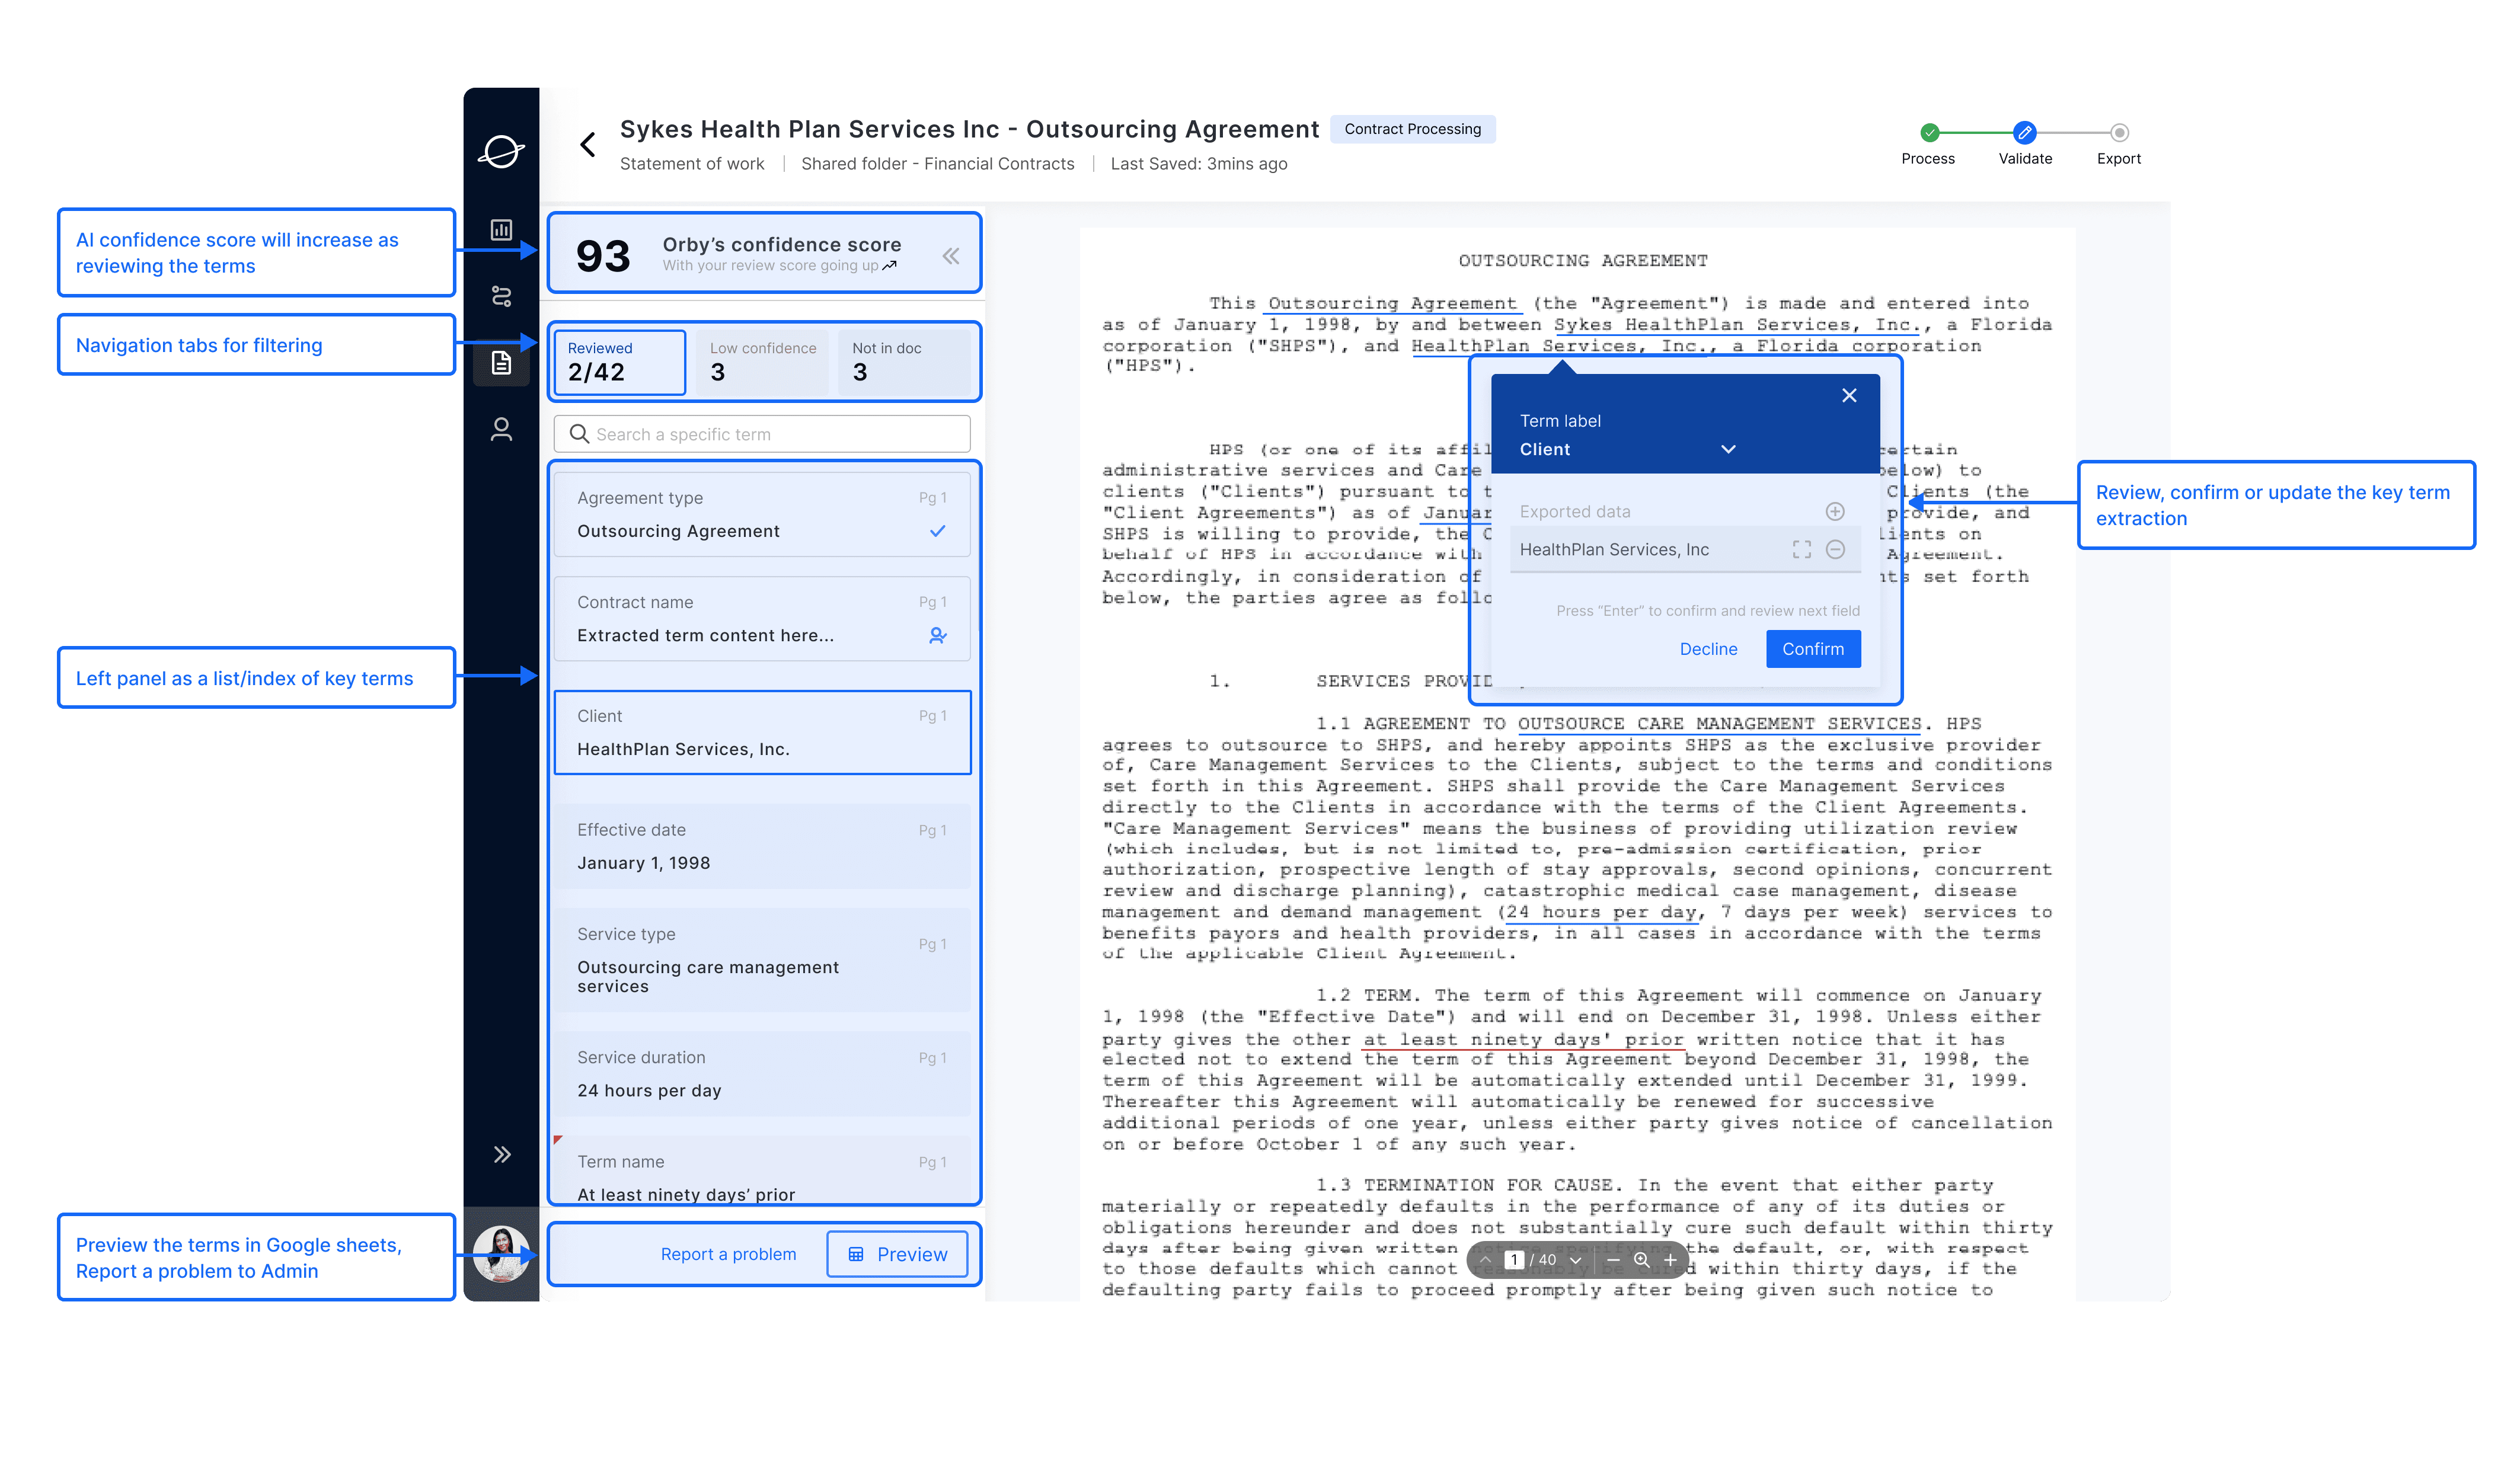Screen dimensions: 2517x1484
Task: Go back using the left arrow
Action: [588, 145]
